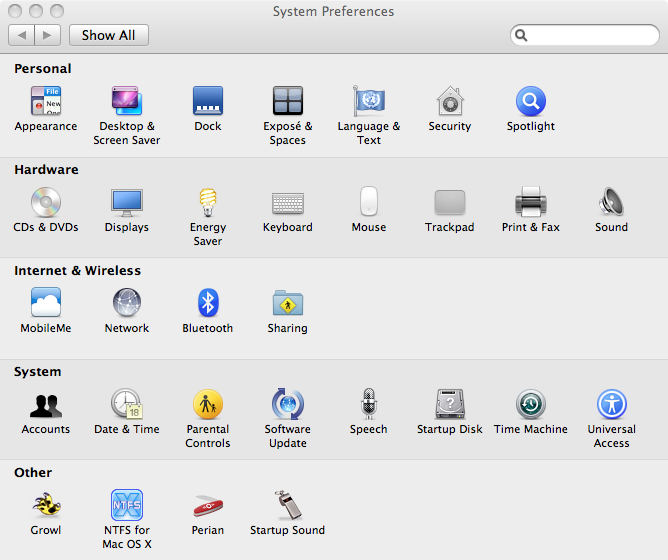Click in the search field

(584, 35)
